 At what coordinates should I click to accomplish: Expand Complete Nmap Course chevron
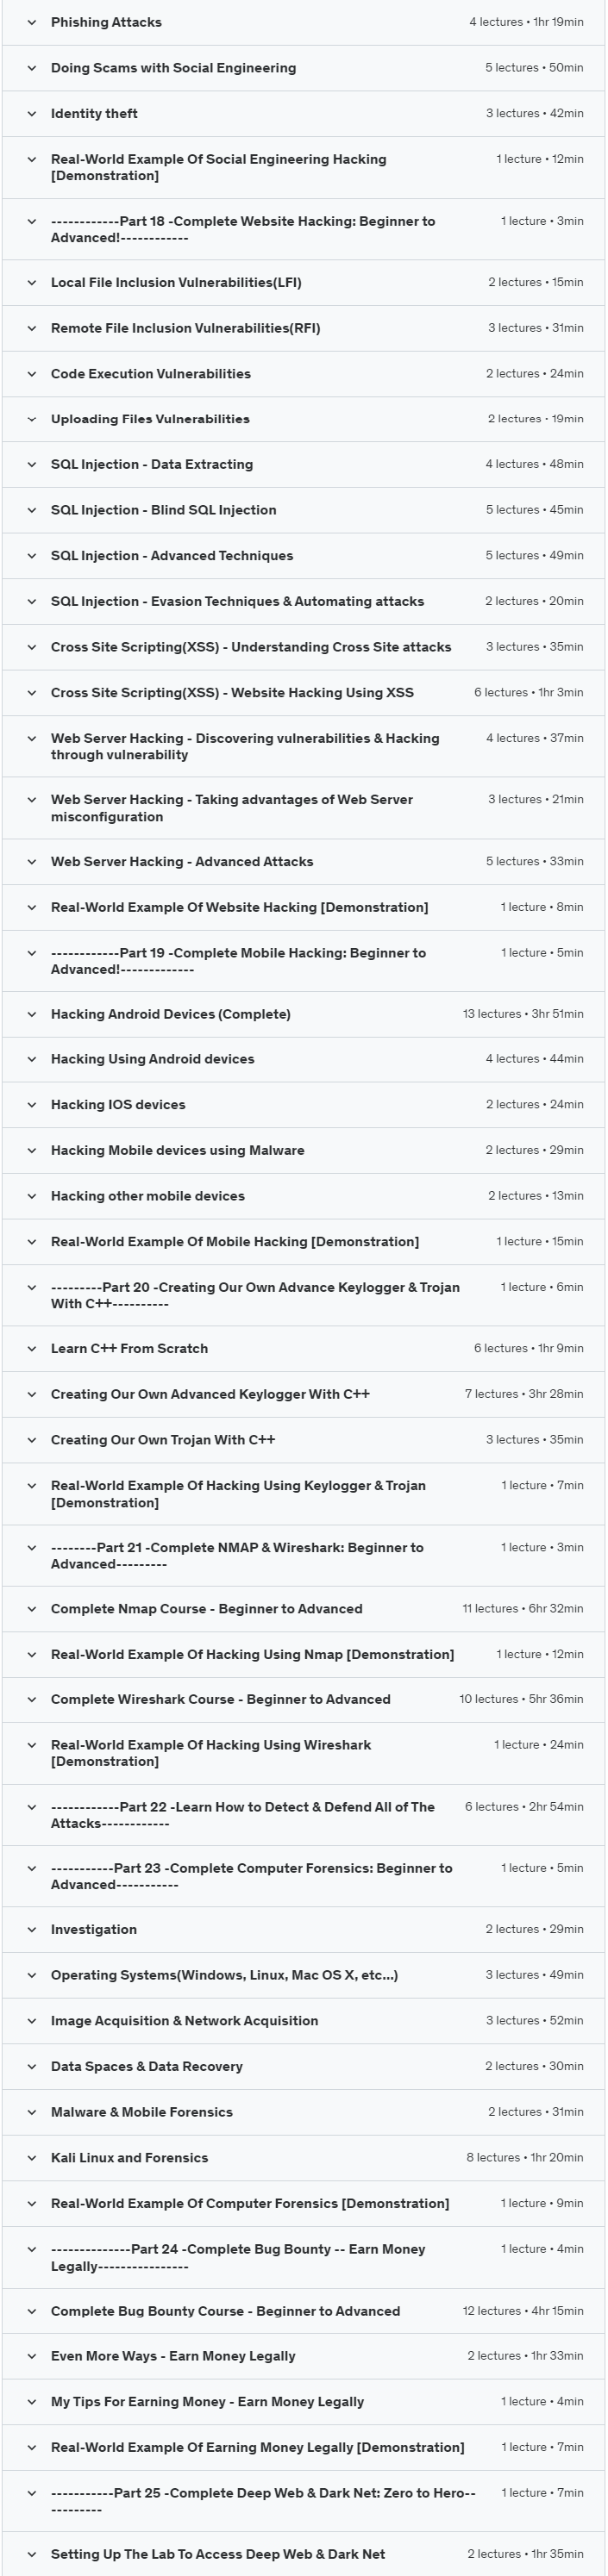(x=31, y=1609)
